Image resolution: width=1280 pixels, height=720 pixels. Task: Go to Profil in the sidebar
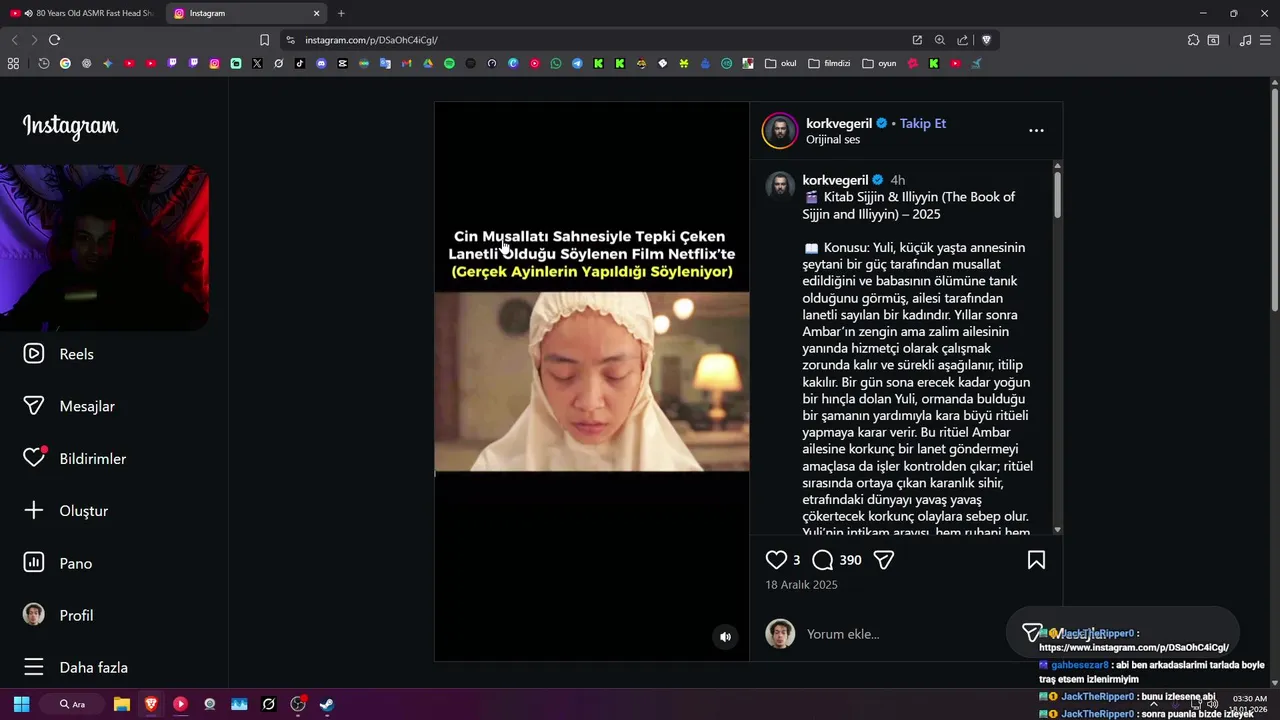[x=59, y=615]
